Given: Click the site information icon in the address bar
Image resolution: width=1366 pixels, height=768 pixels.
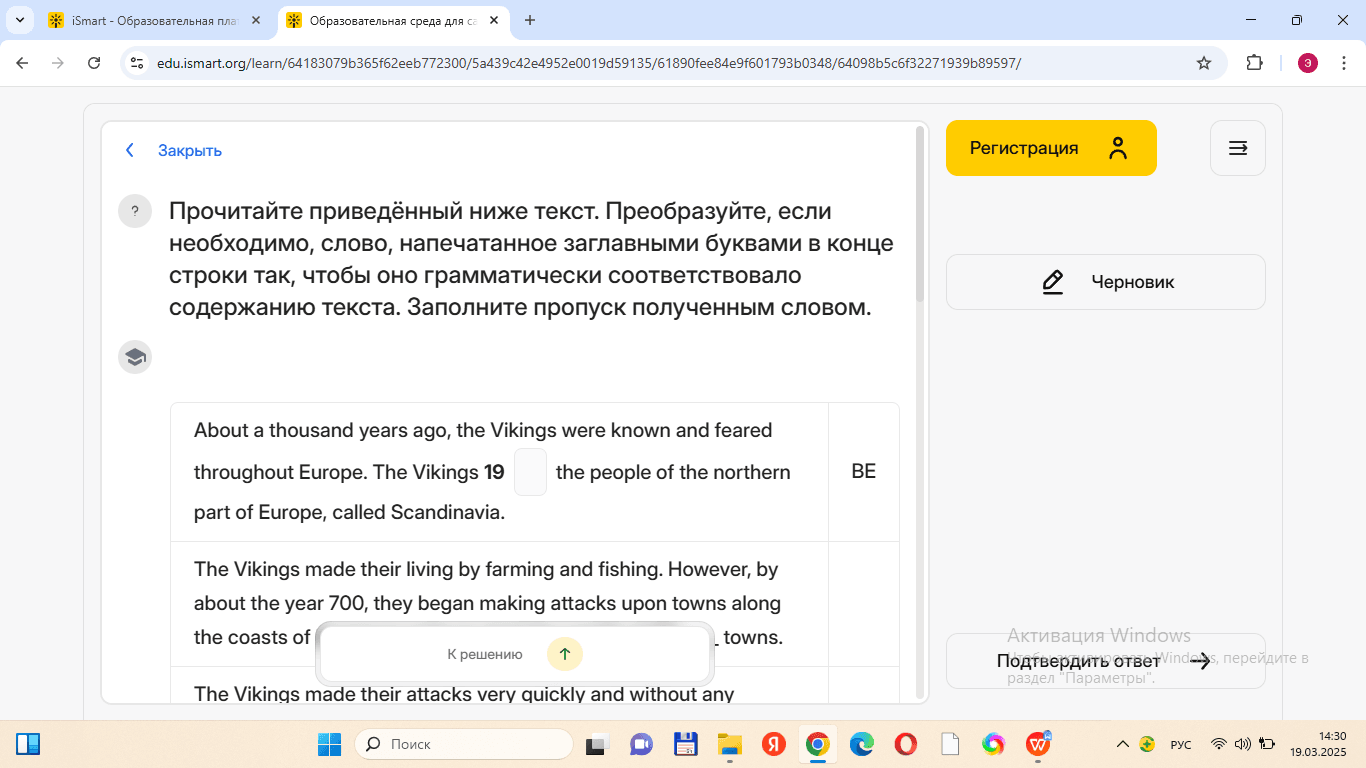Looking at the screenshot, I should [x=138, y=63].
